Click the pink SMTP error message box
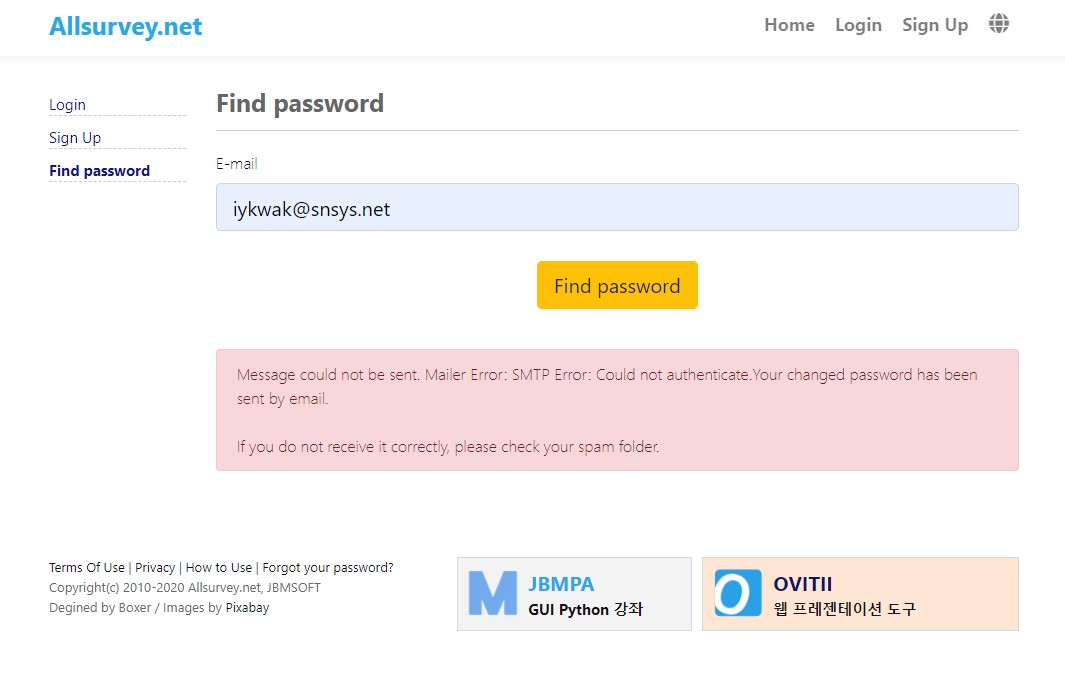The image size is (1065, 676). 617,410
